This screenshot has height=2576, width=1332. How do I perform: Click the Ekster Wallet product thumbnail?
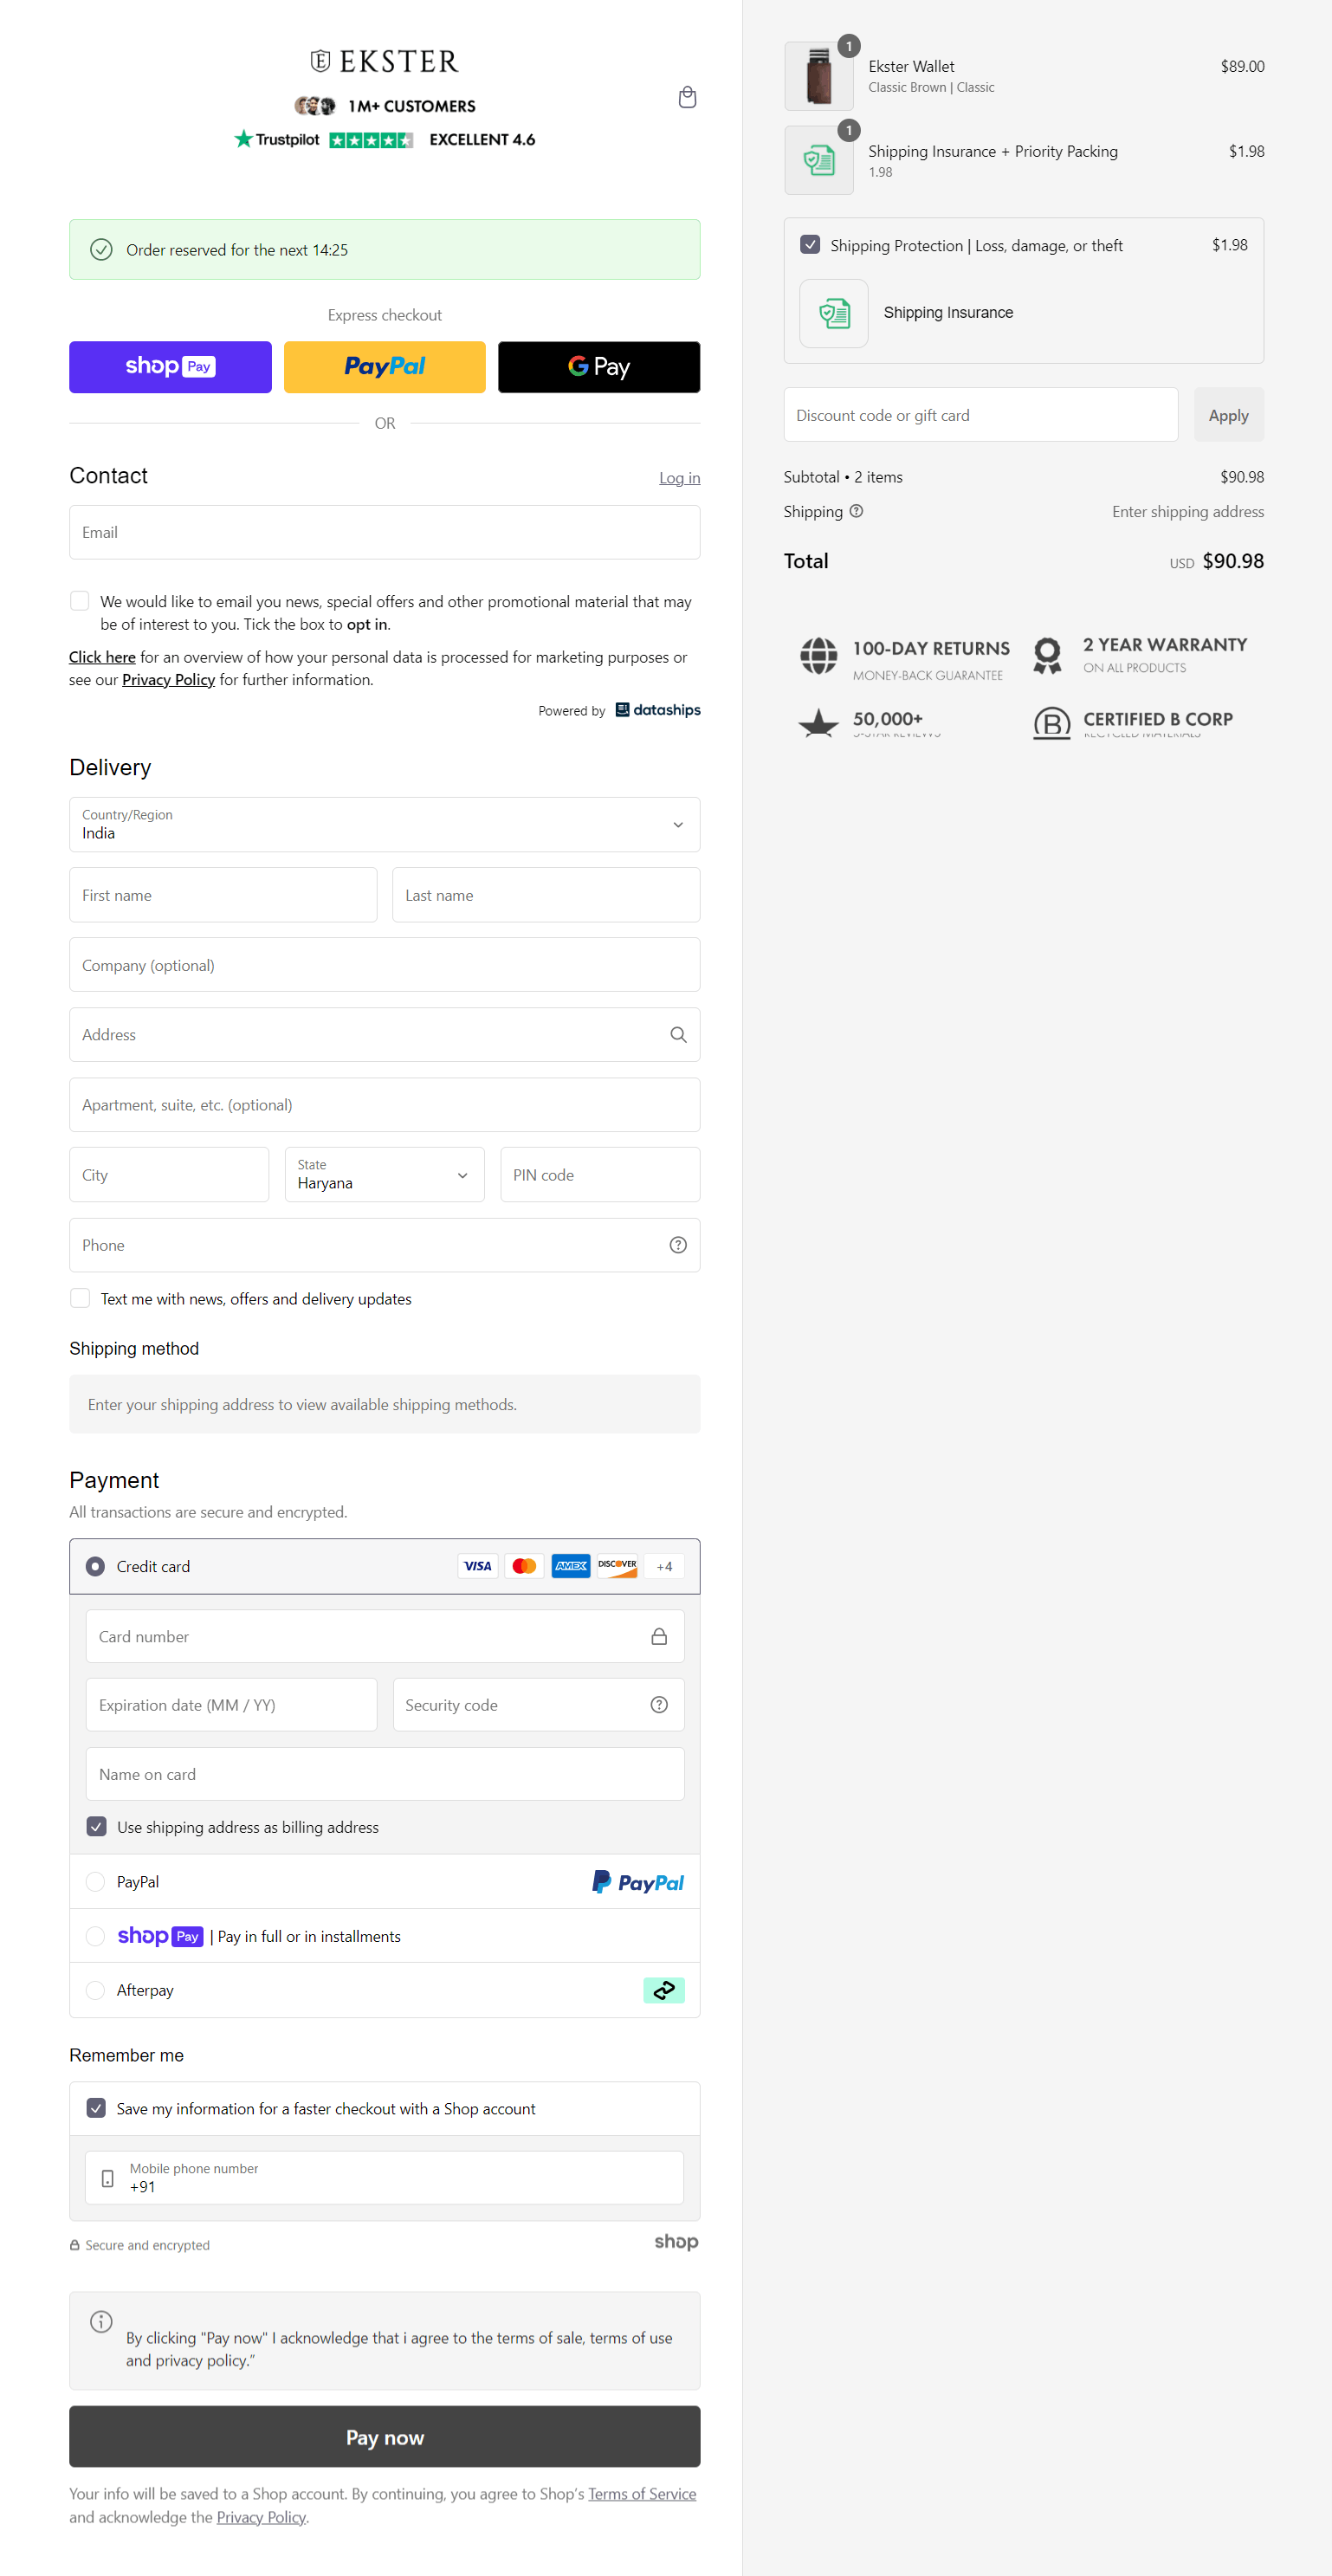[x=819, y=76]
